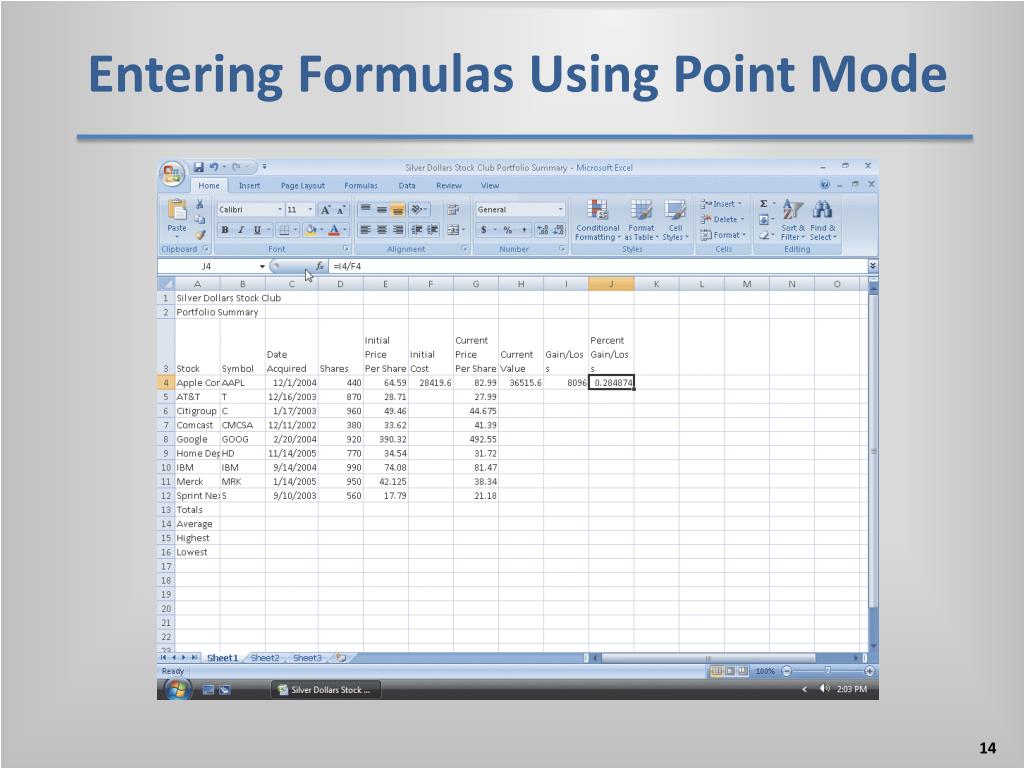Toggle Underline formatting

point(257,230)
